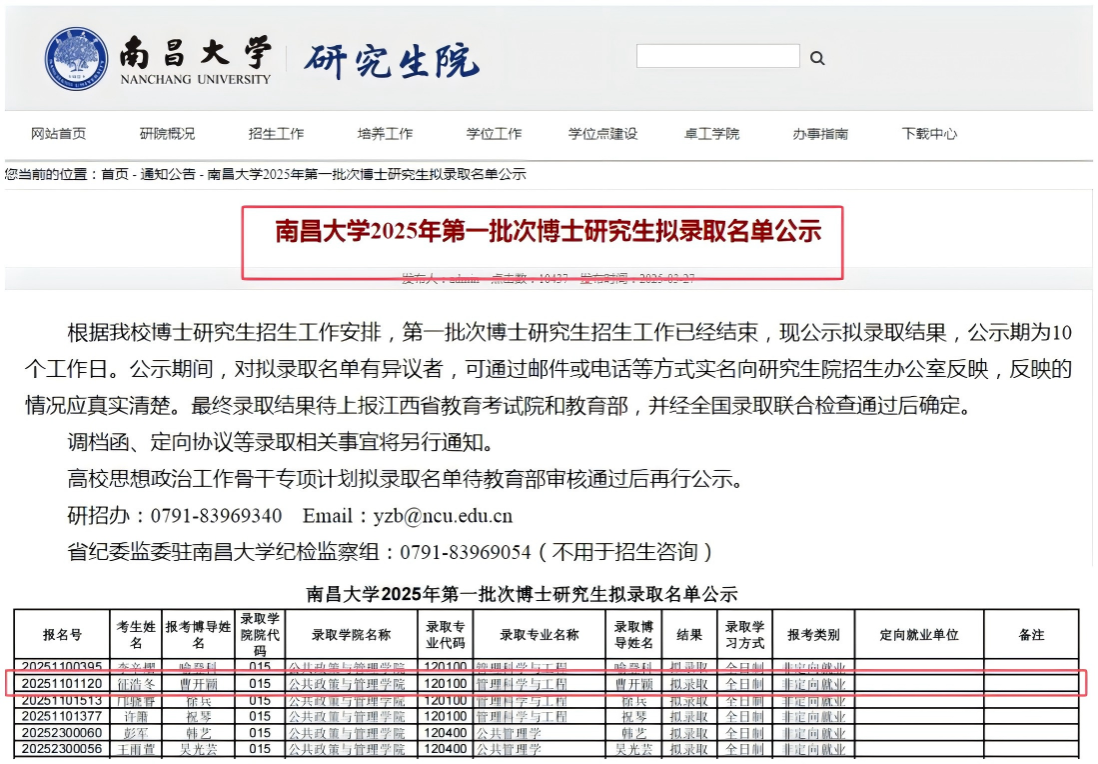
Task: Click the 研究生院 header title graphic
Action: click(391, 61)
